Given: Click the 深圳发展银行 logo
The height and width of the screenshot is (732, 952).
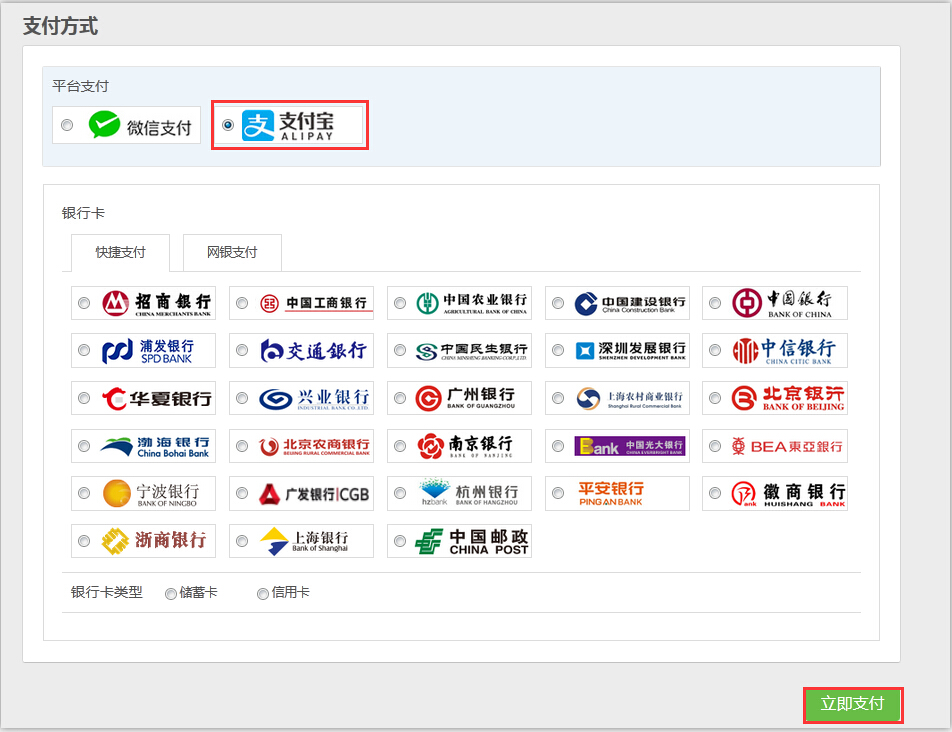Looking at the screenshot, I should click(x=630, y=350).
